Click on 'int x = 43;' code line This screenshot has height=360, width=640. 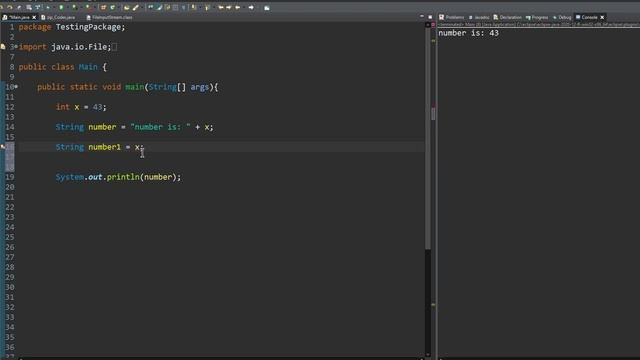click(81, 107)
